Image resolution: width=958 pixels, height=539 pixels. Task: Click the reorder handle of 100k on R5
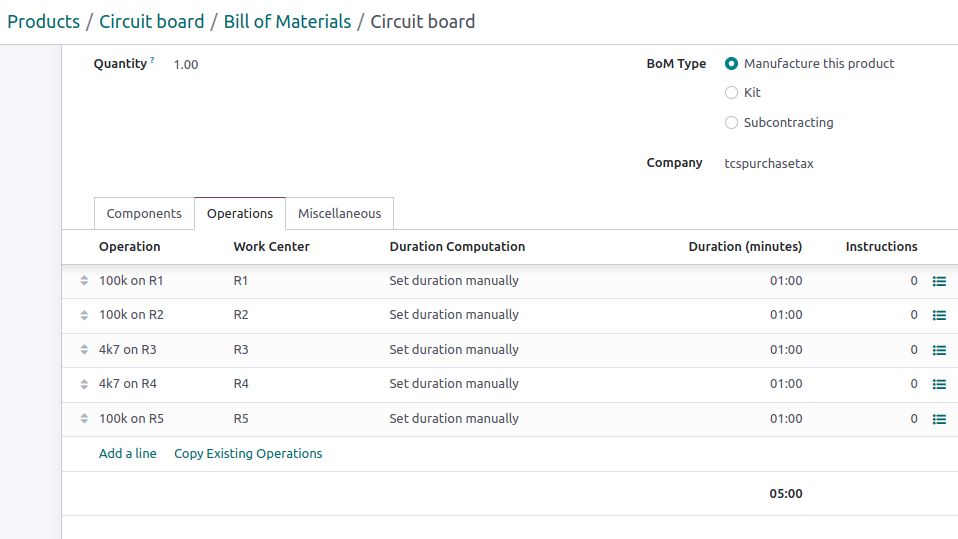click(84, 419)
